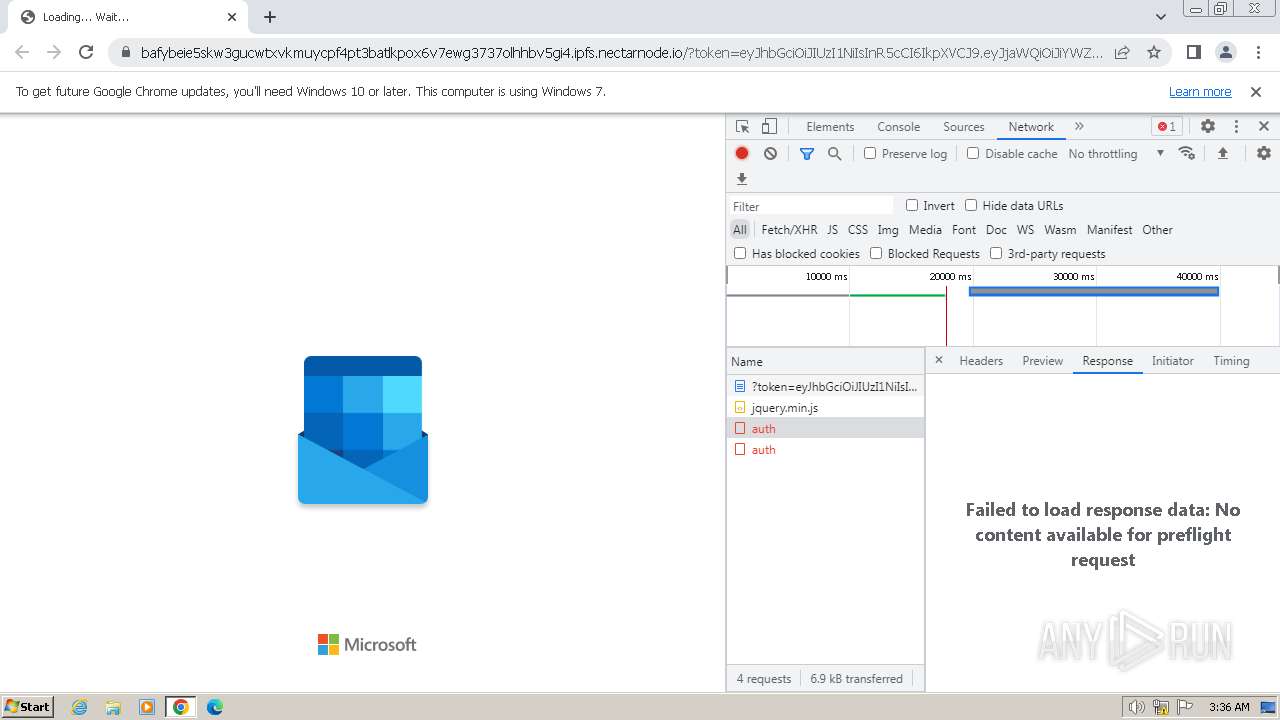
Task: Open Internet Explorer from taskbar
Action: click(79, 707)
